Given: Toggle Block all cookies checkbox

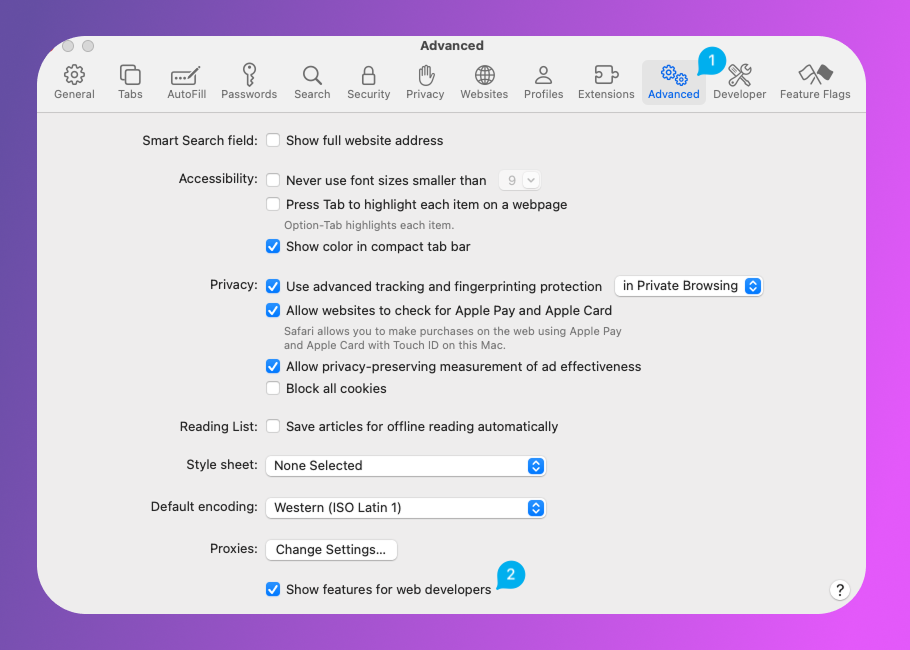Looking at the screenshot, I should click(273, 389).
